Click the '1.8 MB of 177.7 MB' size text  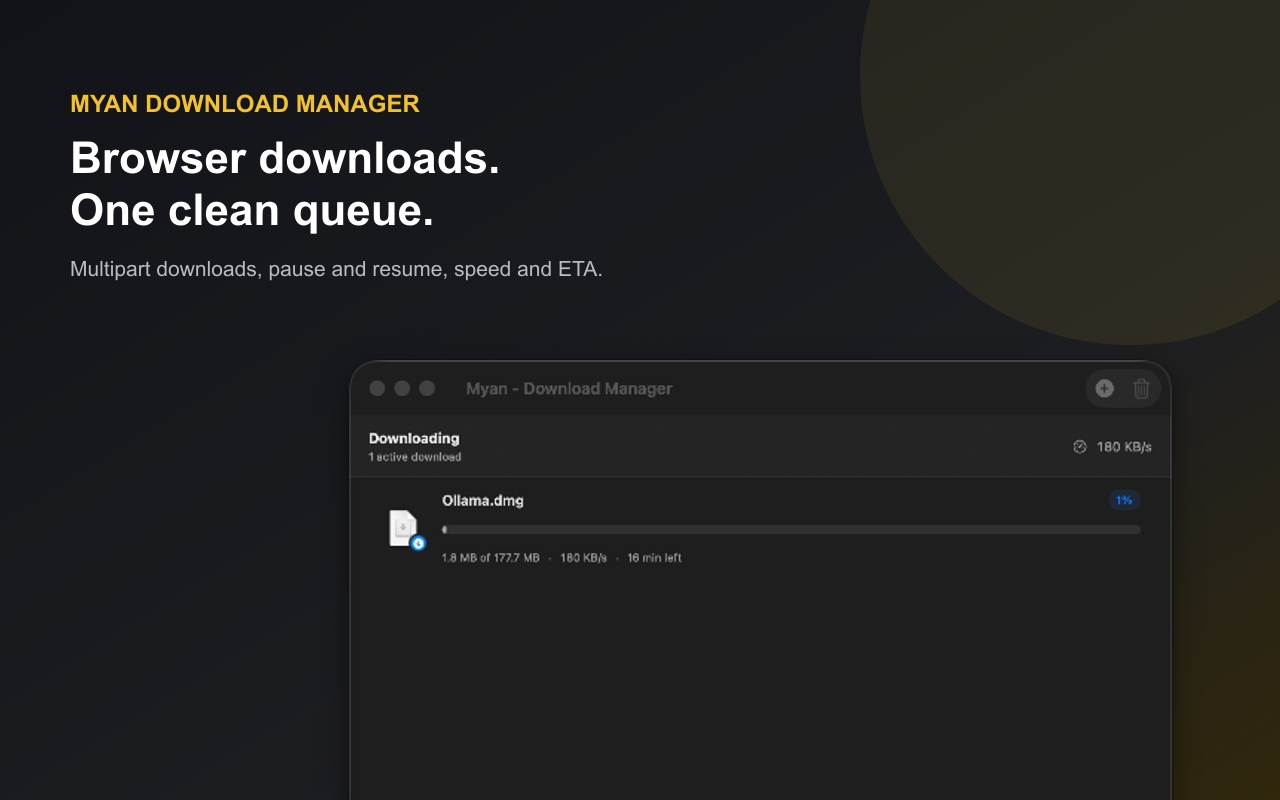[491, 558]
